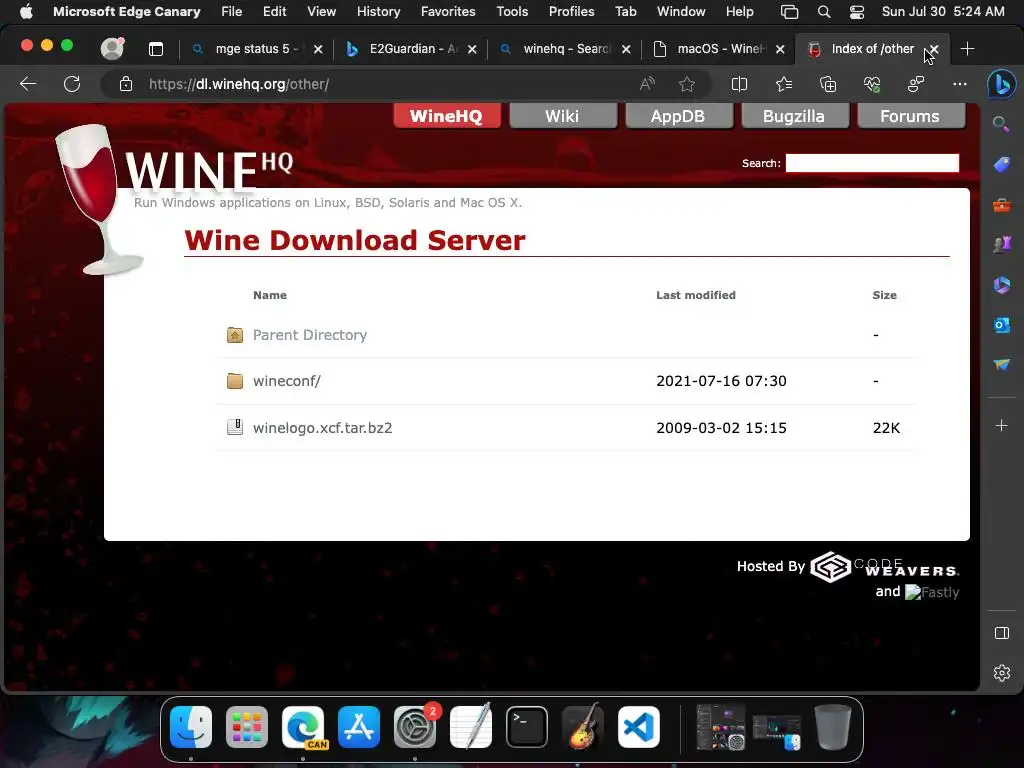1024x768 pixels.
Task: Toggle sidebar visibility icon at bottom
Action: (1001, 633)
